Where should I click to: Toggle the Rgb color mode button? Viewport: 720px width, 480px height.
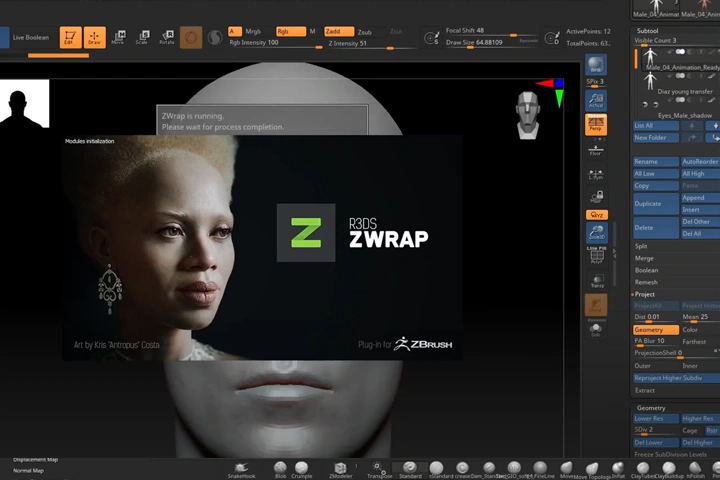(x=291, y=31)
